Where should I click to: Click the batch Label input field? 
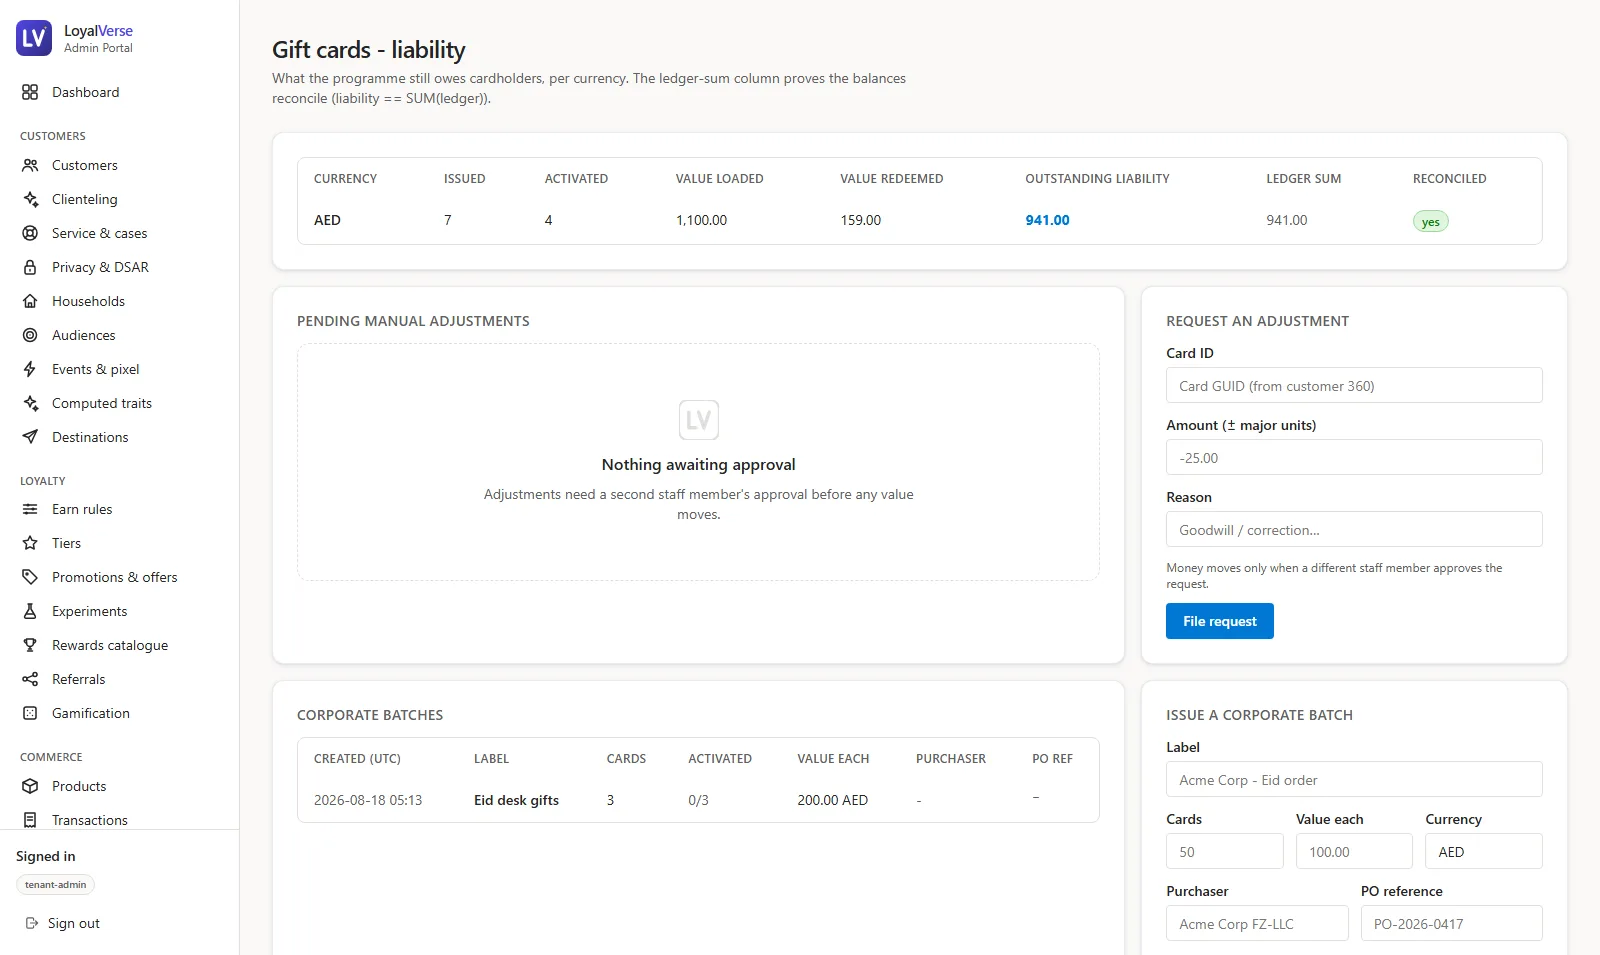pos(1354,779)
